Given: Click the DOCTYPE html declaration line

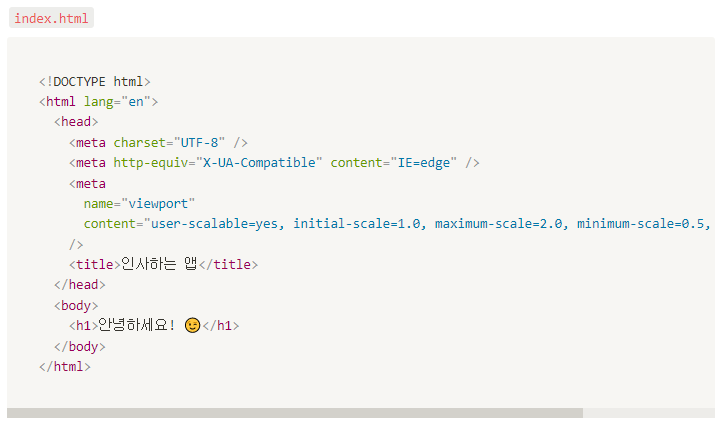Looking at the screenshot, I should point(95,82).
